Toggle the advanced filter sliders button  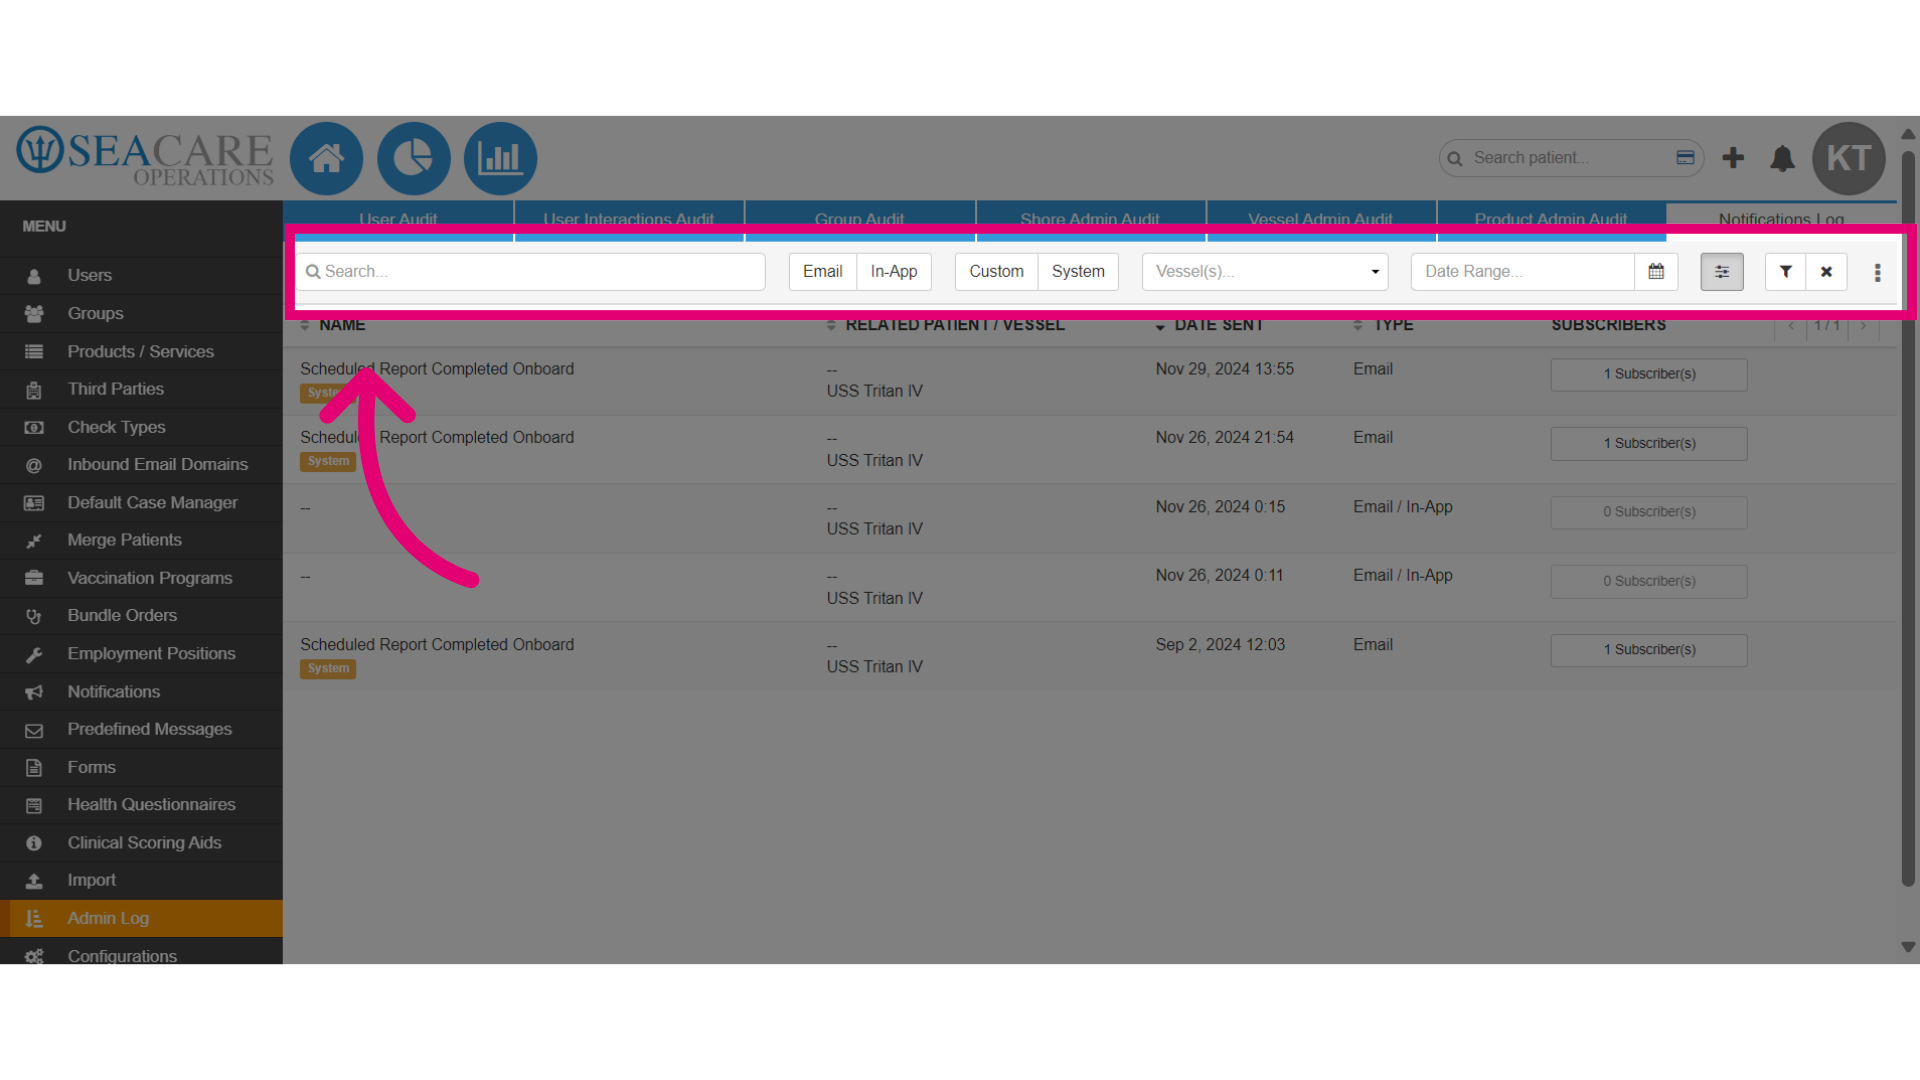click(x=1721, y=271)
